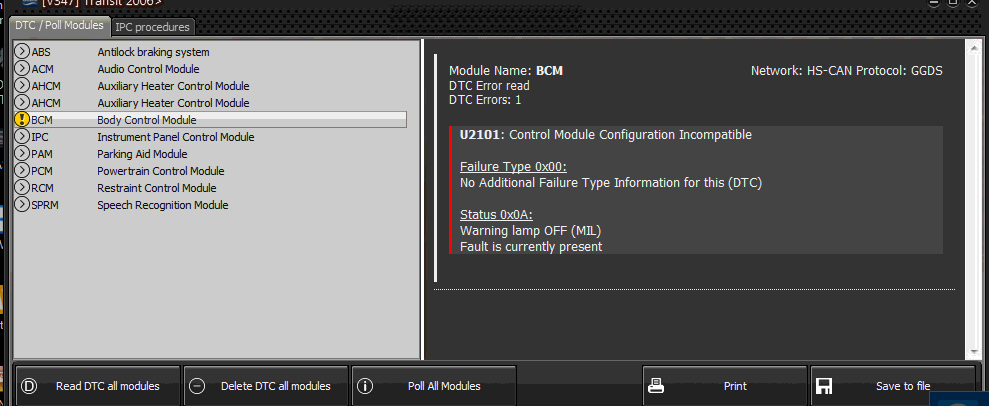This screenshot has width=989, height=406.
Task: Click the arrow icon next to PCM
Action: tap(22, 171)
